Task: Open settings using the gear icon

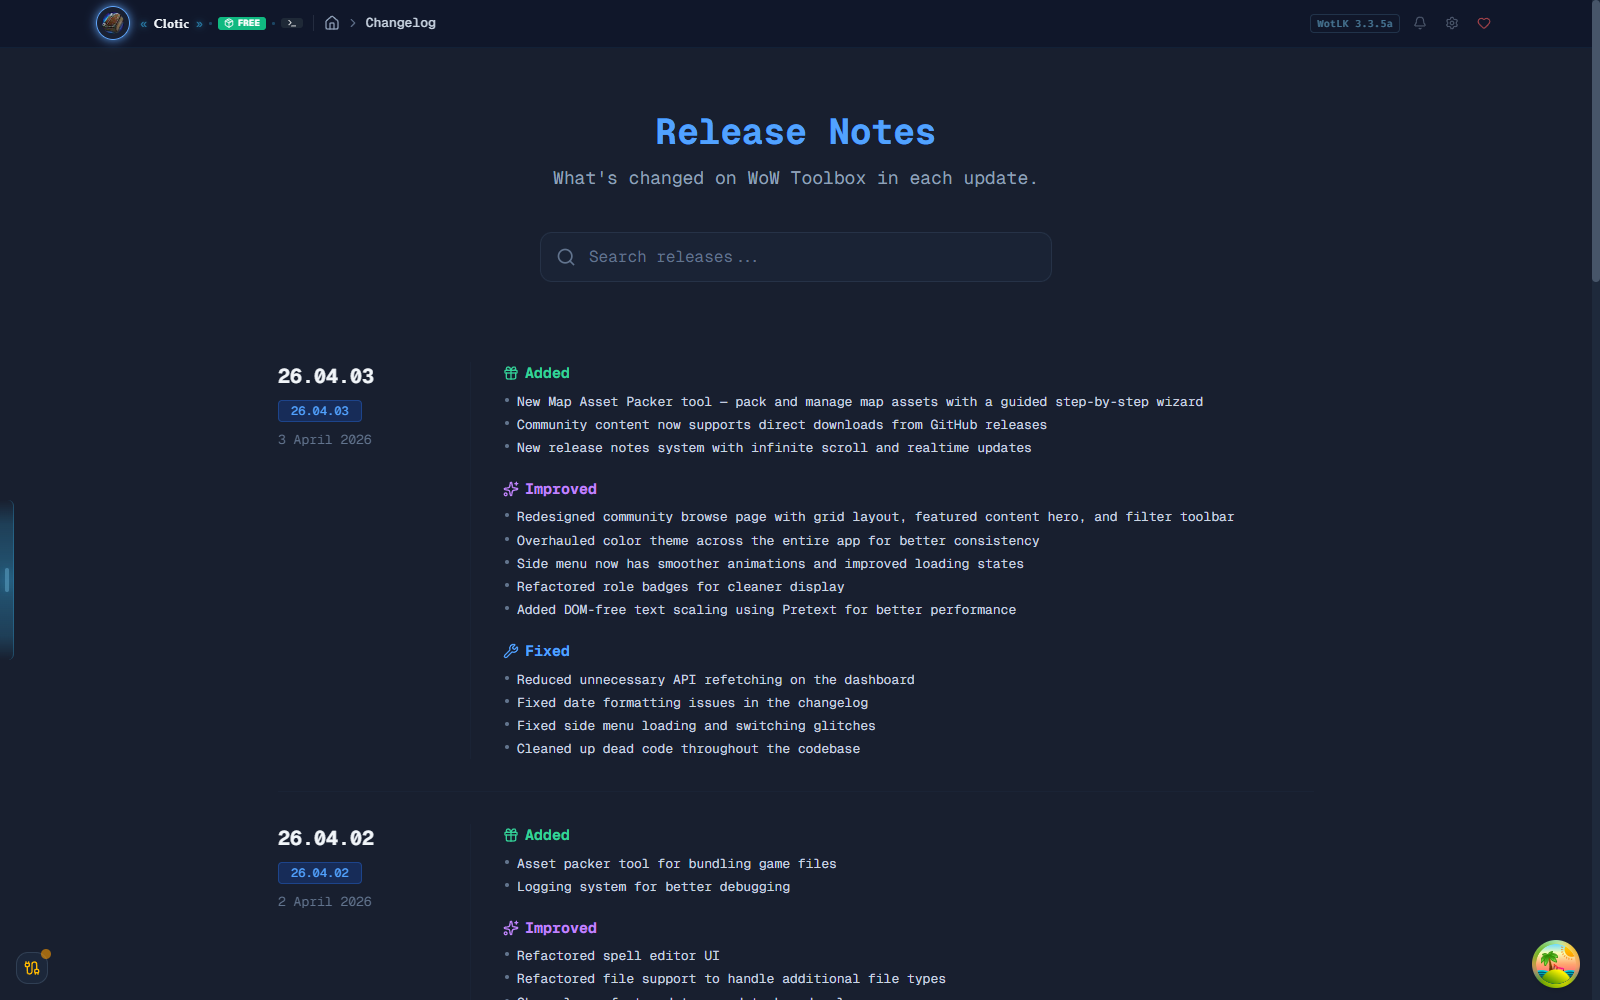Action: [x=1452, y=22]
